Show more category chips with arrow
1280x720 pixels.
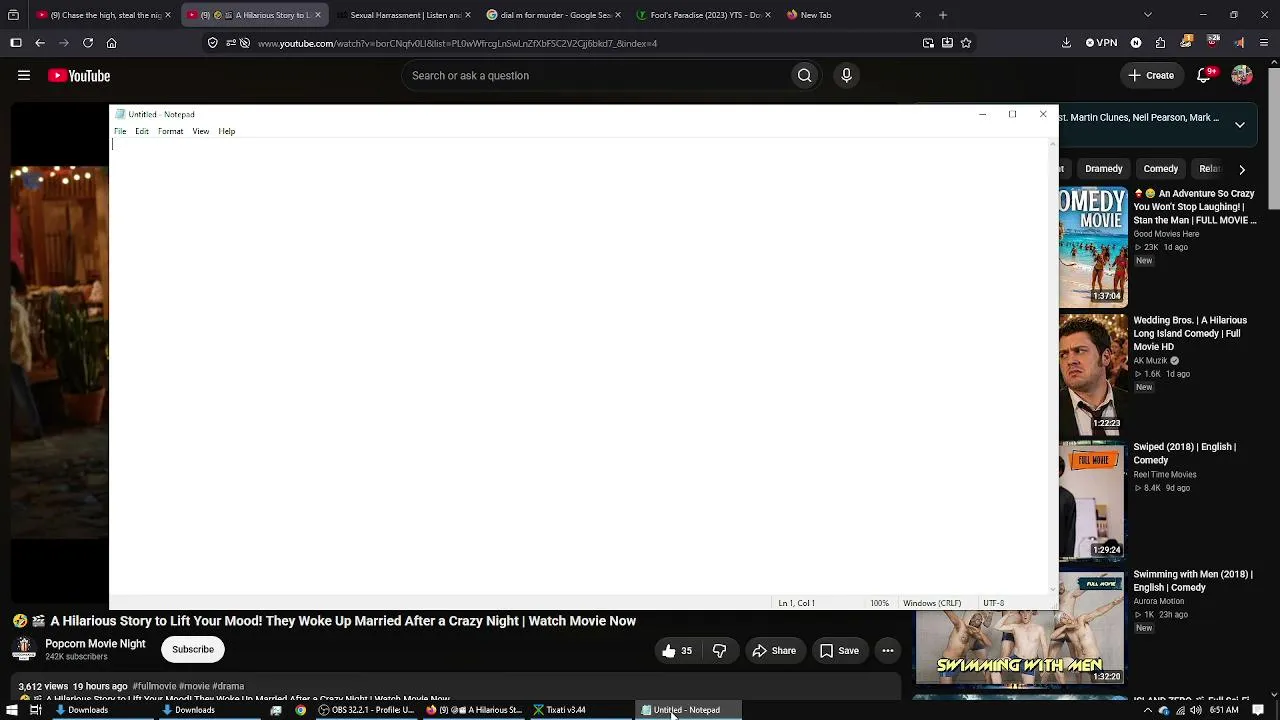click(1242, 169)
